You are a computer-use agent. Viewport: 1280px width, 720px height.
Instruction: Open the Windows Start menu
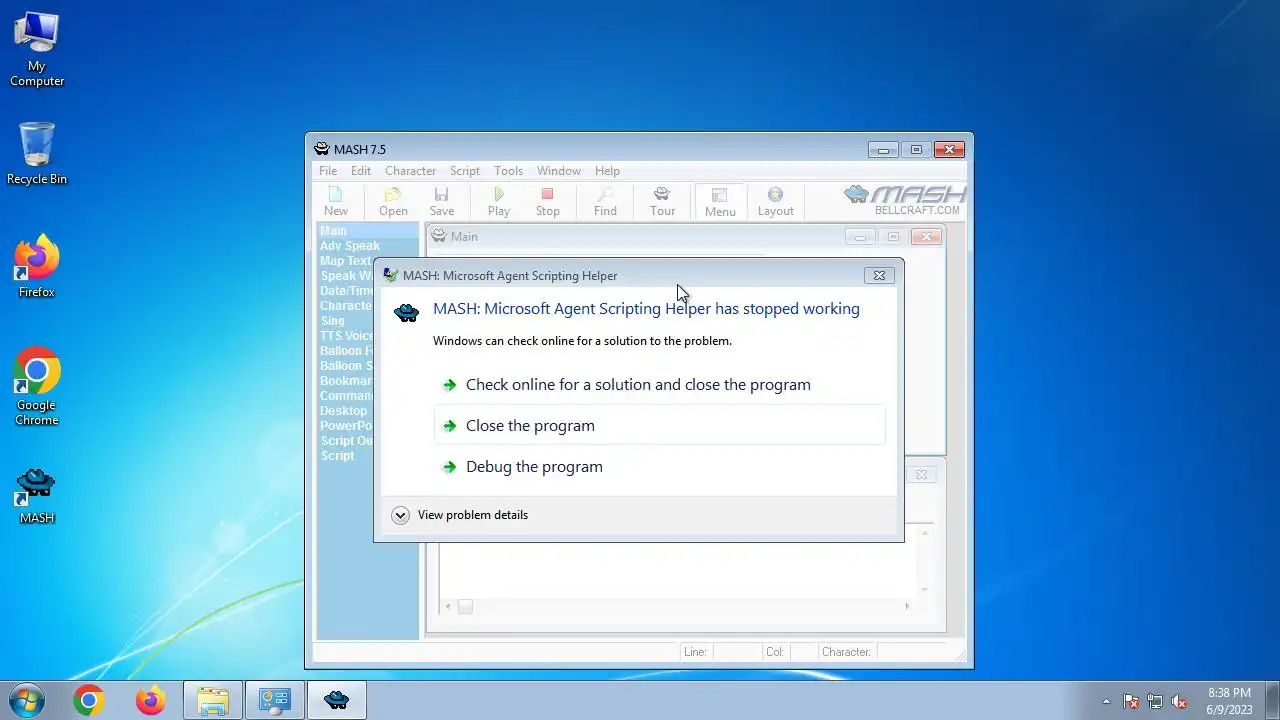click(x=25, y=700)
